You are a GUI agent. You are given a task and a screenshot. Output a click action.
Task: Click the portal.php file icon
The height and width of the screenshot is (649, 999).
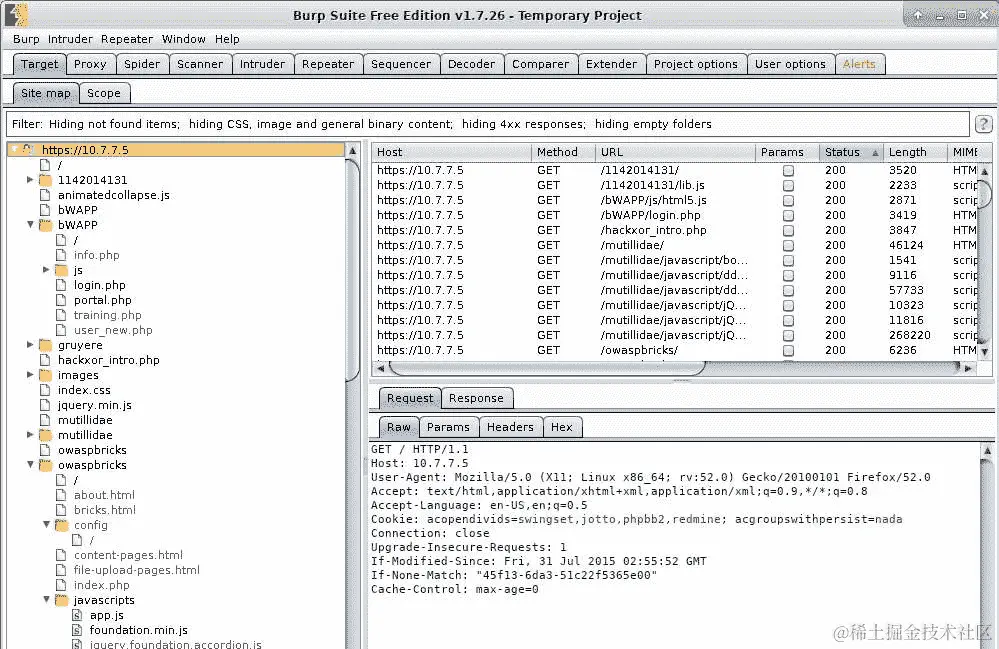tap(61, 300)
